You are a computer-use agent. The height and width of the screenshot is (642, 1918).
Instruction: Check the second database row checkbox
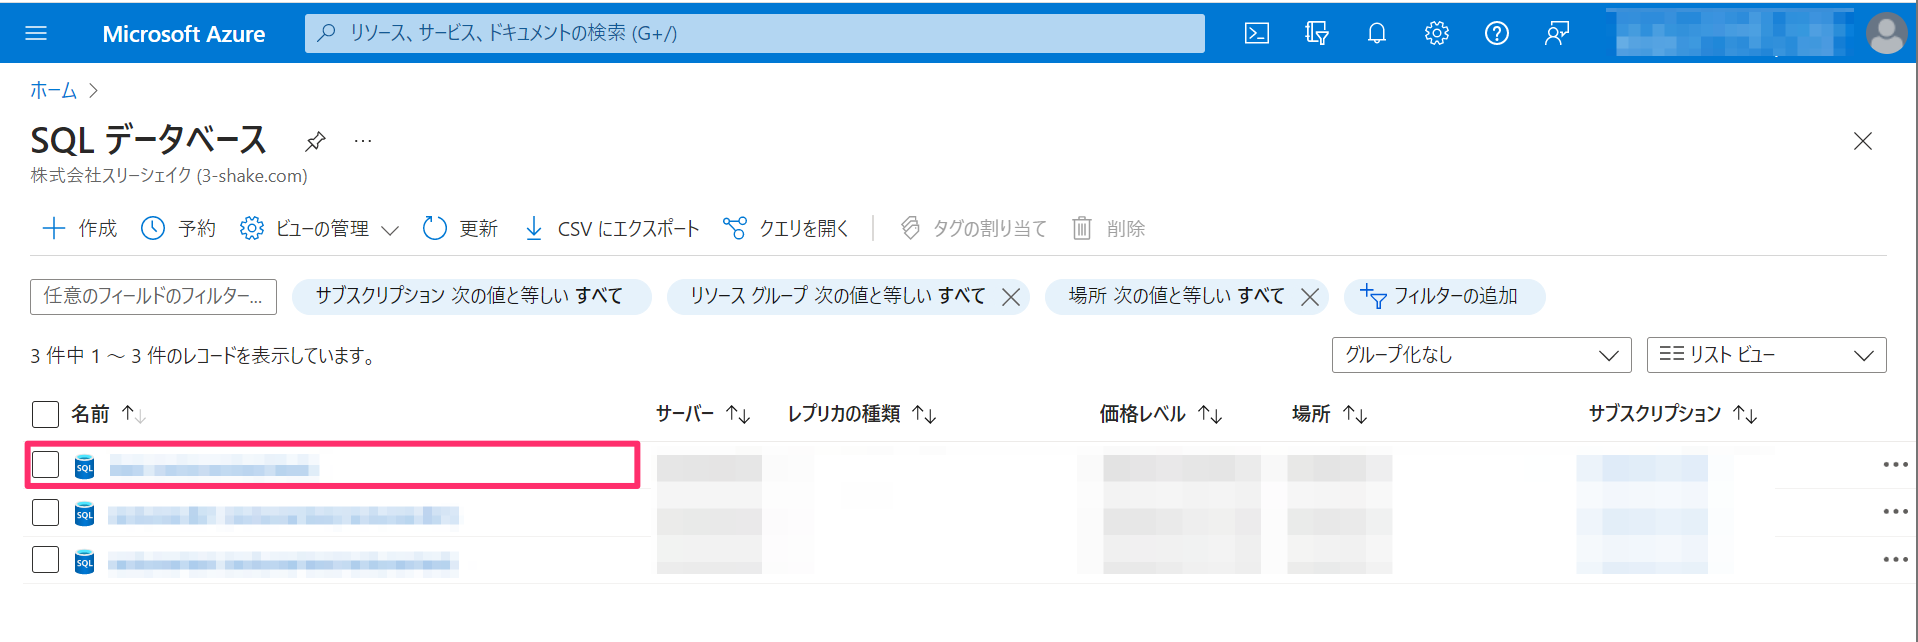45,512
